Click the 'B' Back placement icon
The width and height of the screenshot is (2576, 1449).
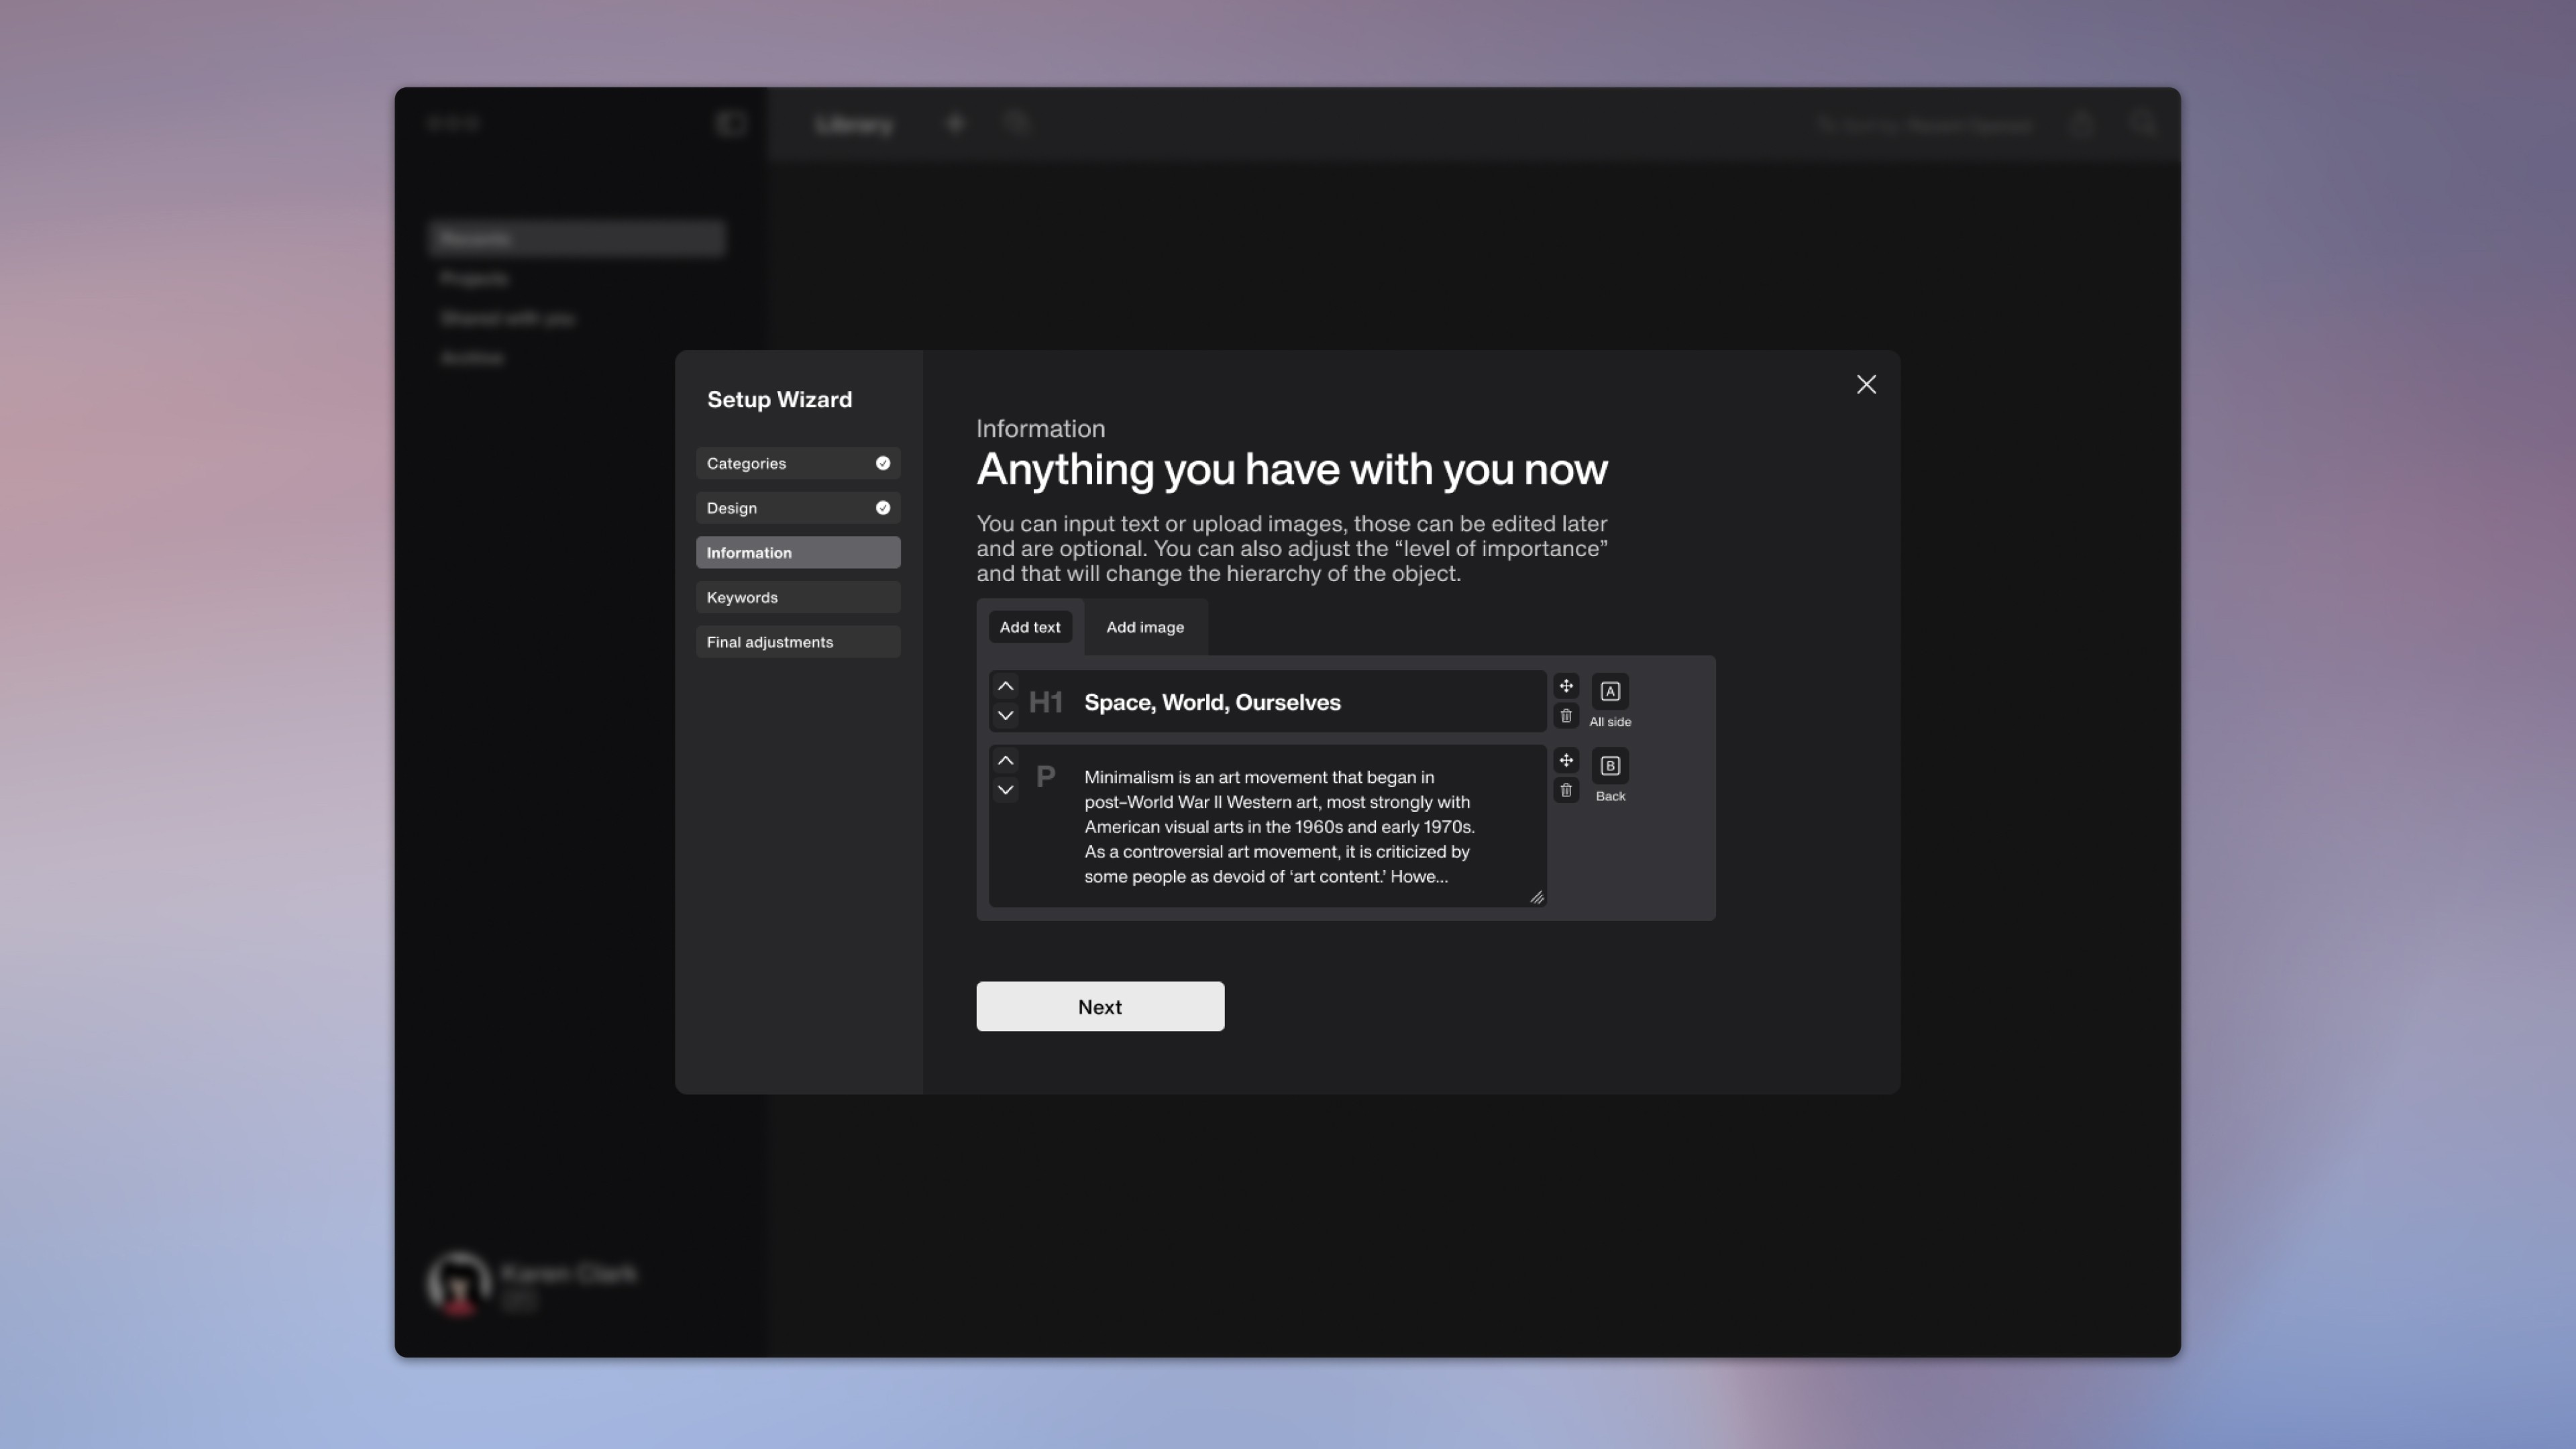(1609, 766)
